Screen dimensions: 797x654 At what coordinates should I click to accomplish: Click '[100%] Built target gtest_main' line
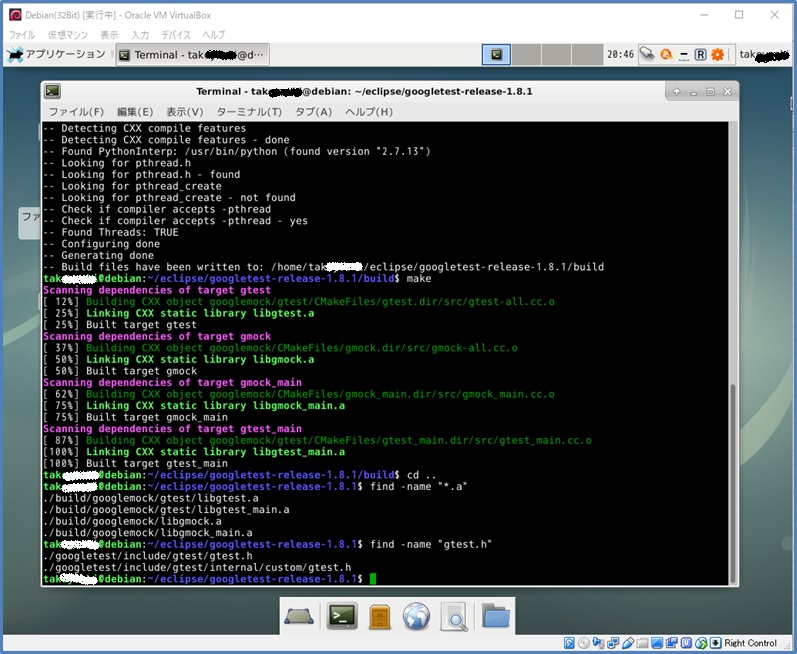[x=135, y=463]
